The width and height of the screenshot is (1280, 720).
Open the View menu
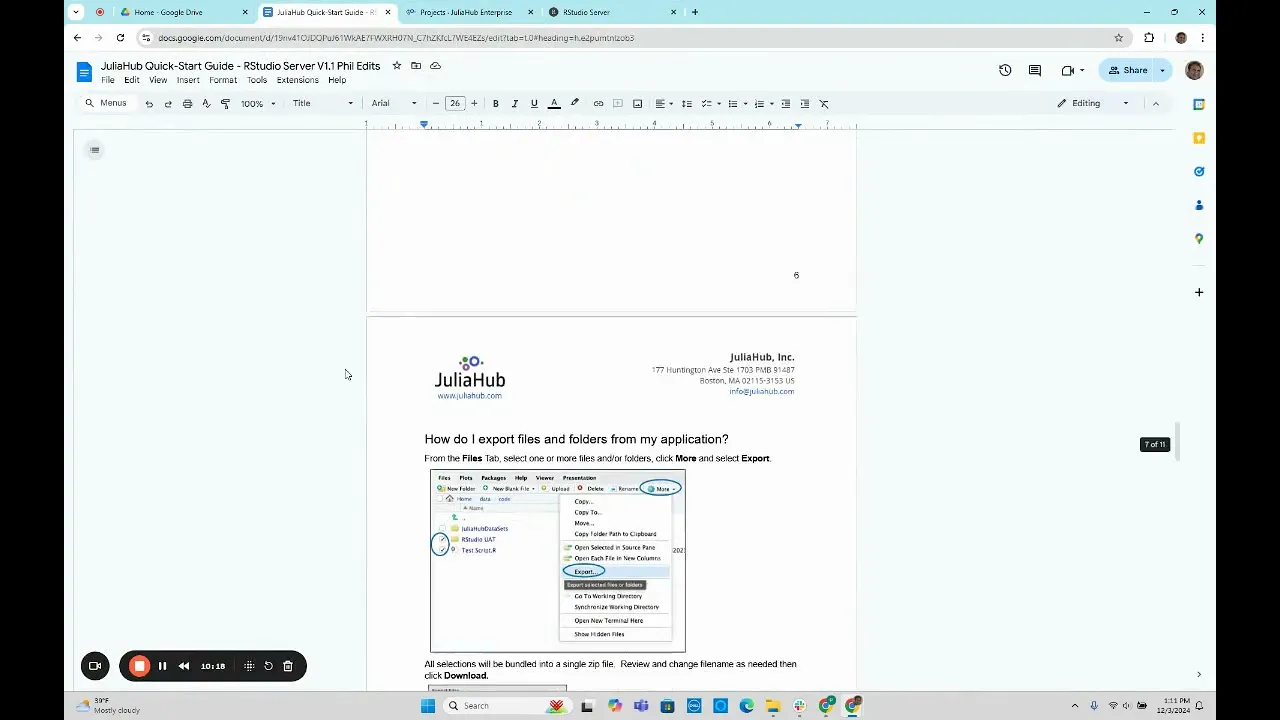[158, 80]
